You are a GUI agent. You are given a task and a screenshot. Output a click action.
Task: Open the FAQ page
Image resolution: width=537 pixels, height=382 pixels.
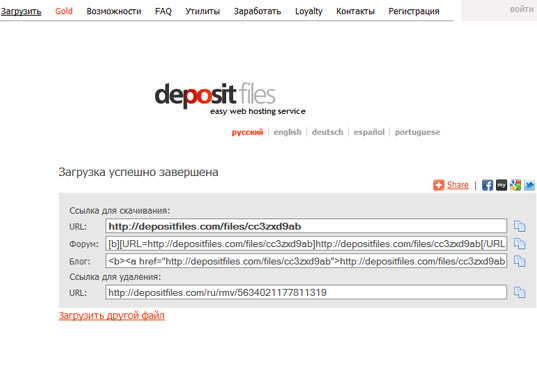163,11
